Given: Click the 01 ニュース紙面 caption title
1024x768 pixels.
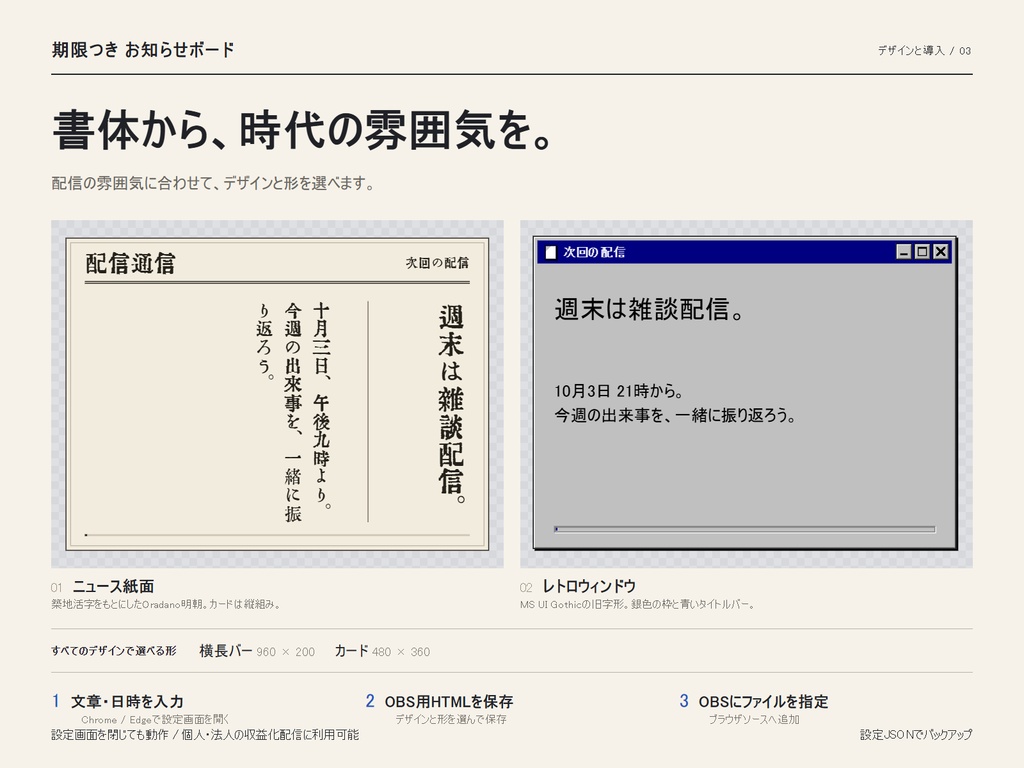Looking at the screenshot, I should click(x=103, y=586).
